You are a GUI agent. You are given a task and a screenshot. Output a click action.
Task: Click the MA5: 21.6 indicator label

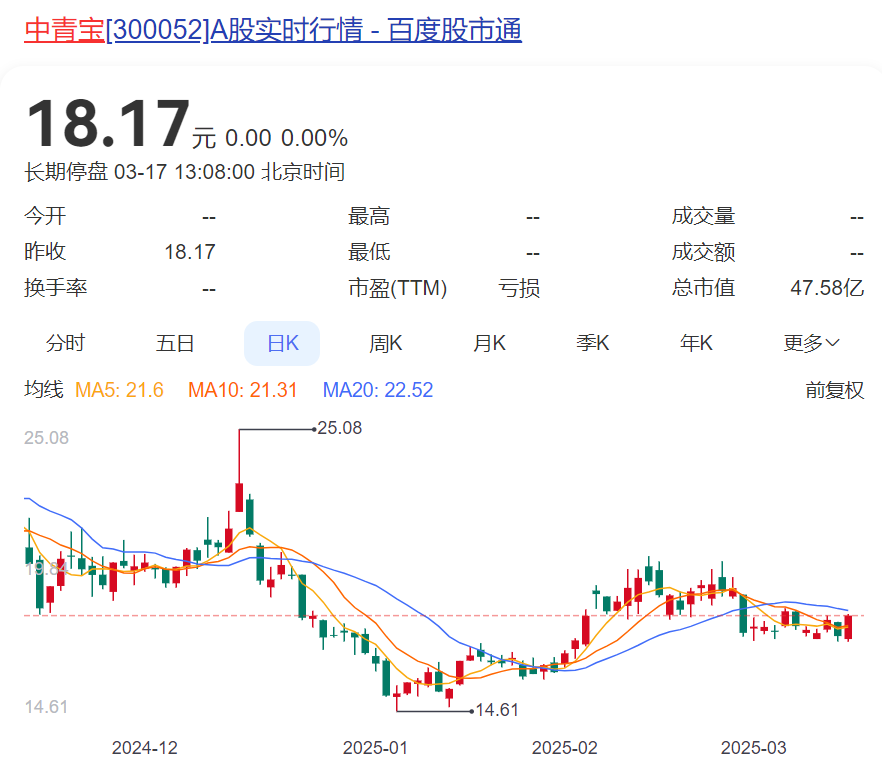coord(119,390)
